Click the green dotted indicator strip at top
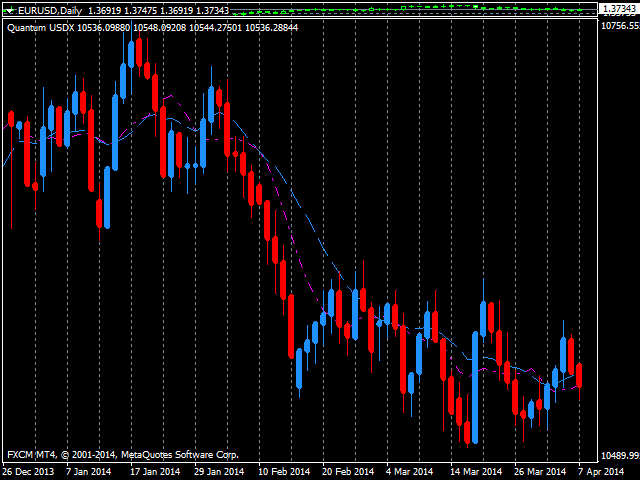Image resolution: width=640 pixels, height=480 pixels. (x=450, y=8)
